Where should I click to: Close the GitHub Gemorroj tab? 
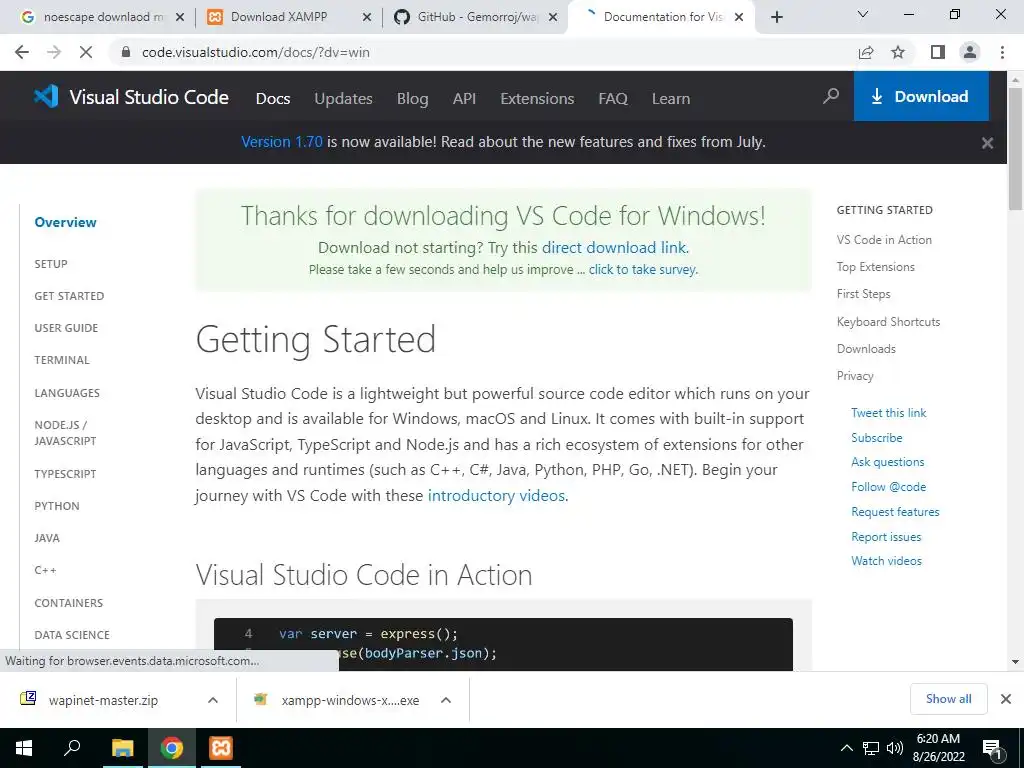click(553, 17)
